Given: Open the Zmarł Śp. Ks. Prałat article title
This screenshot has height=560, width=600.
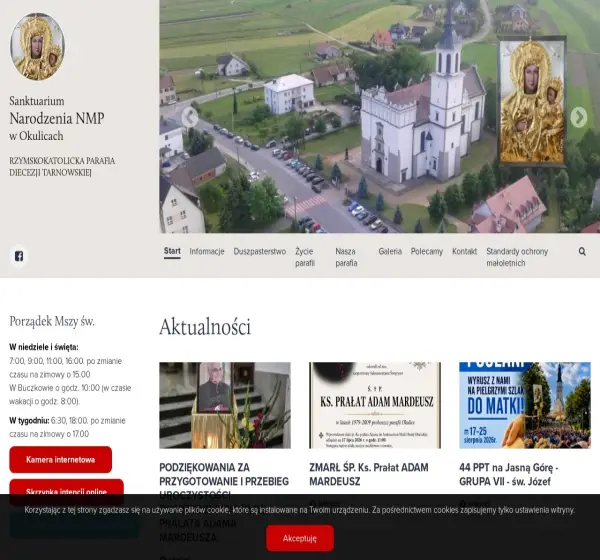Looking at the screenshot, I should pyautogui.click(x=369, y=474).
